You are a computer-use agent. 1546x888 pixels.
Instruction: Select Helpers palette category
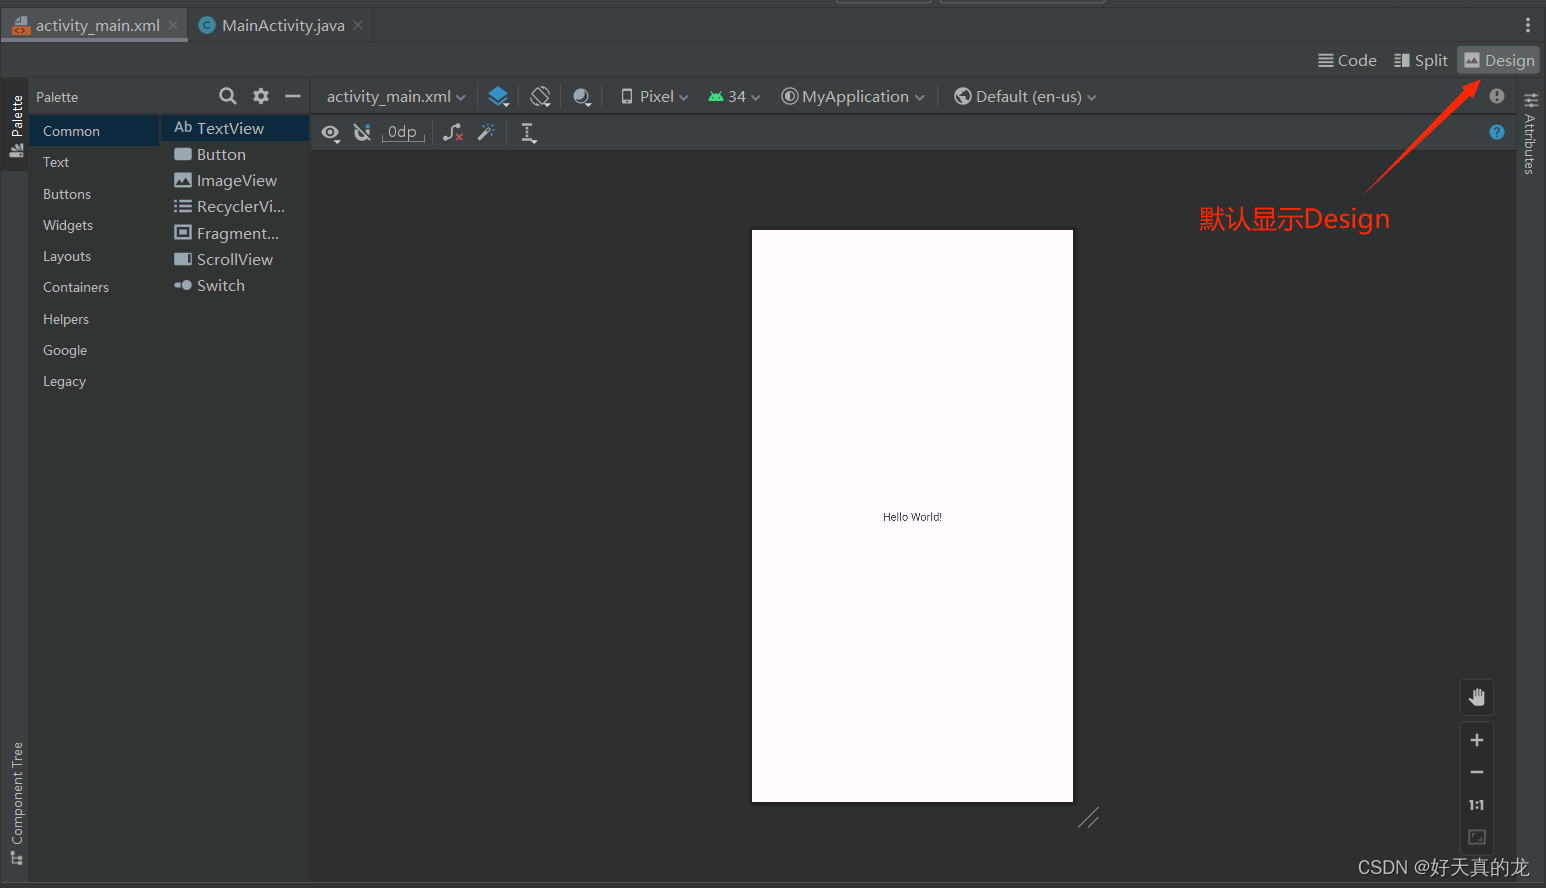tap(94, 319)
